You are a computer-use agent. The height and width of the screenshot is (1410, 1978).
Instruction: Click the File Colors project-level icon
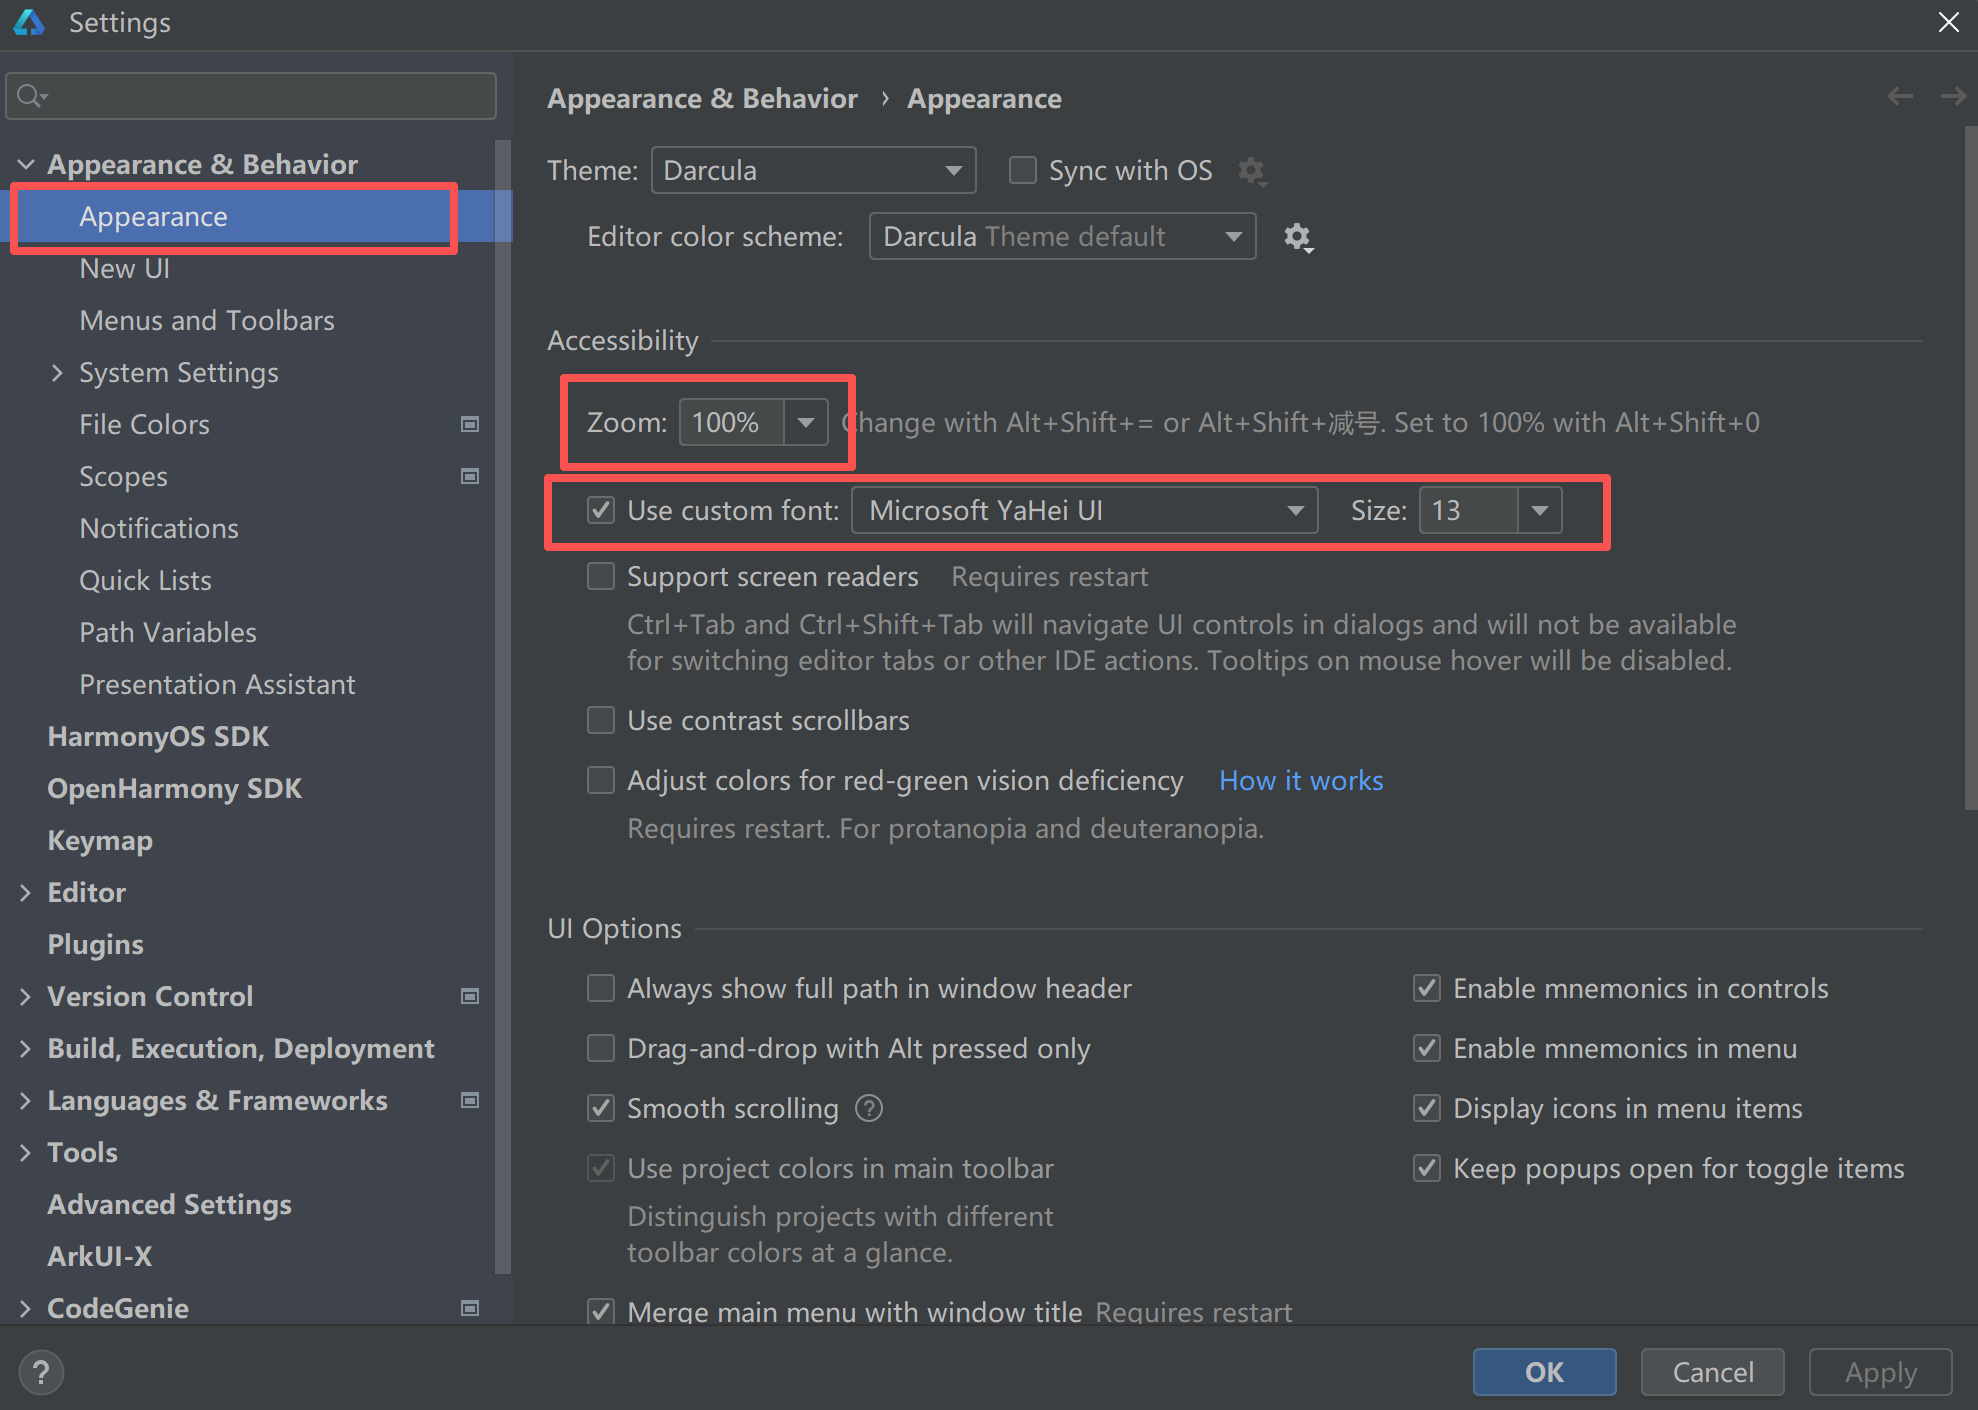[469, 424]
